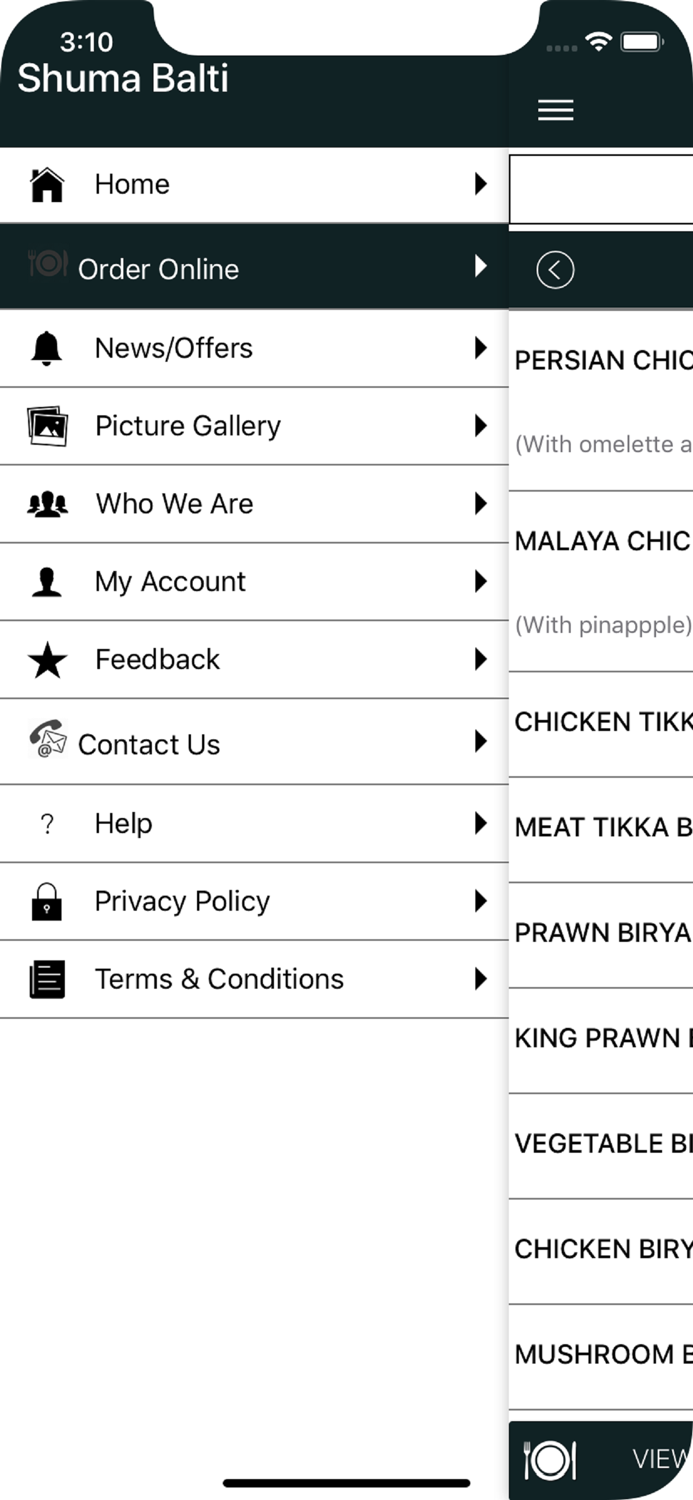
Task: Tap the Terms & Conditions document icon
Action: click(x=47, y=980)
